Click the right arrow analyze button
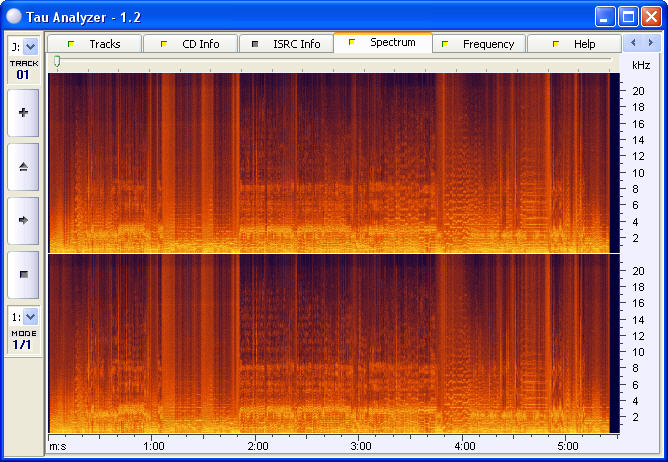668x462 pixels. click(23, 219)
